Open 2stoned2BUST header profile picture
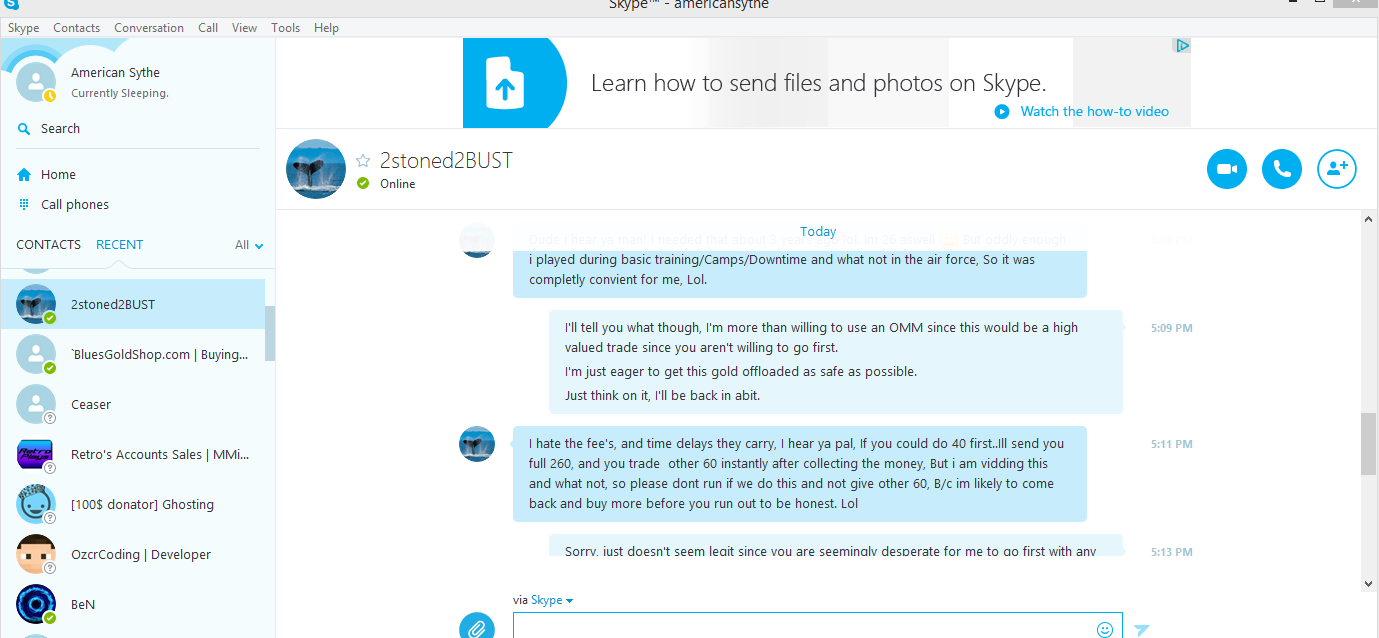The height and width of the screenshot is (638, 1379). click(316, 169)
